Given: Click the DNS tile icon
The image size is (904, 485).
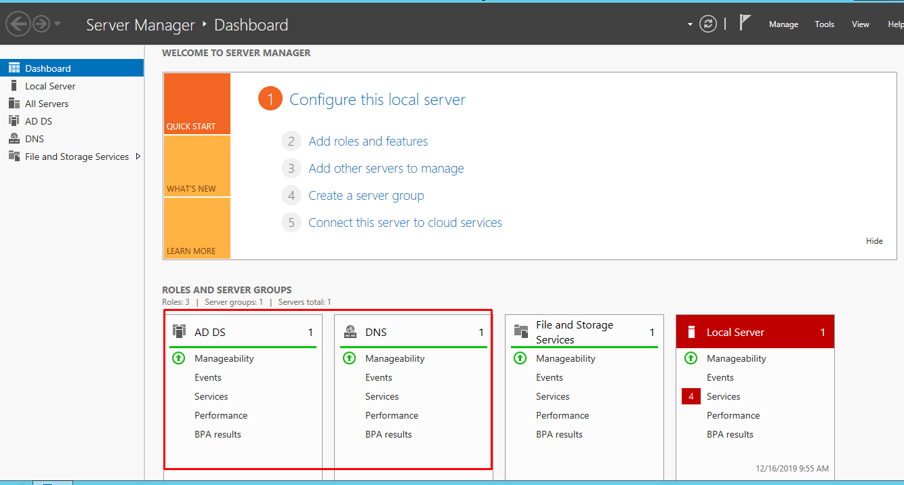Looking at the screenshot, I should coord(350,332).
